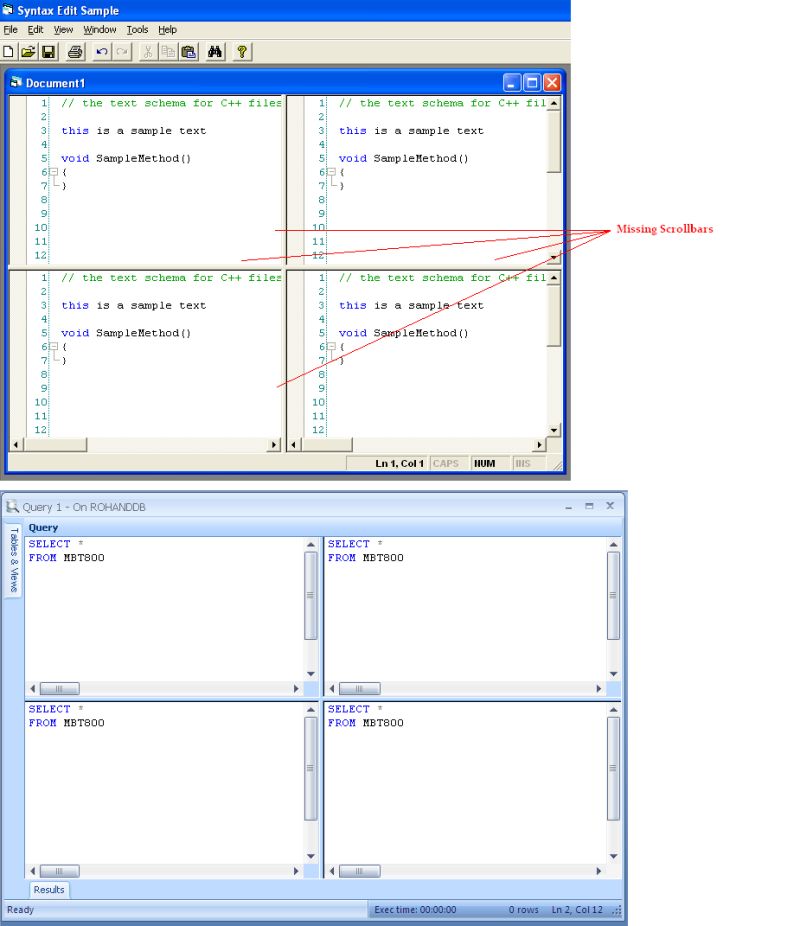Open the Tables & Views side tab
The image size is (800, 926).
point(14,559)
